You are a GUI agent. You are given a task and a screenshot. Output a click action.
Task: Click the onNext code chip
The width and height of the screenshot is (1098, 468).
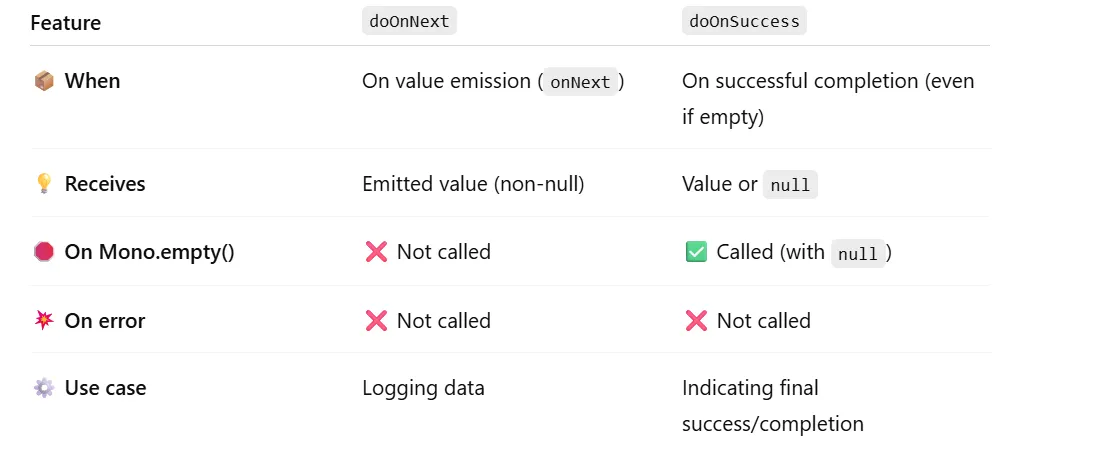[x=580, y=82]
